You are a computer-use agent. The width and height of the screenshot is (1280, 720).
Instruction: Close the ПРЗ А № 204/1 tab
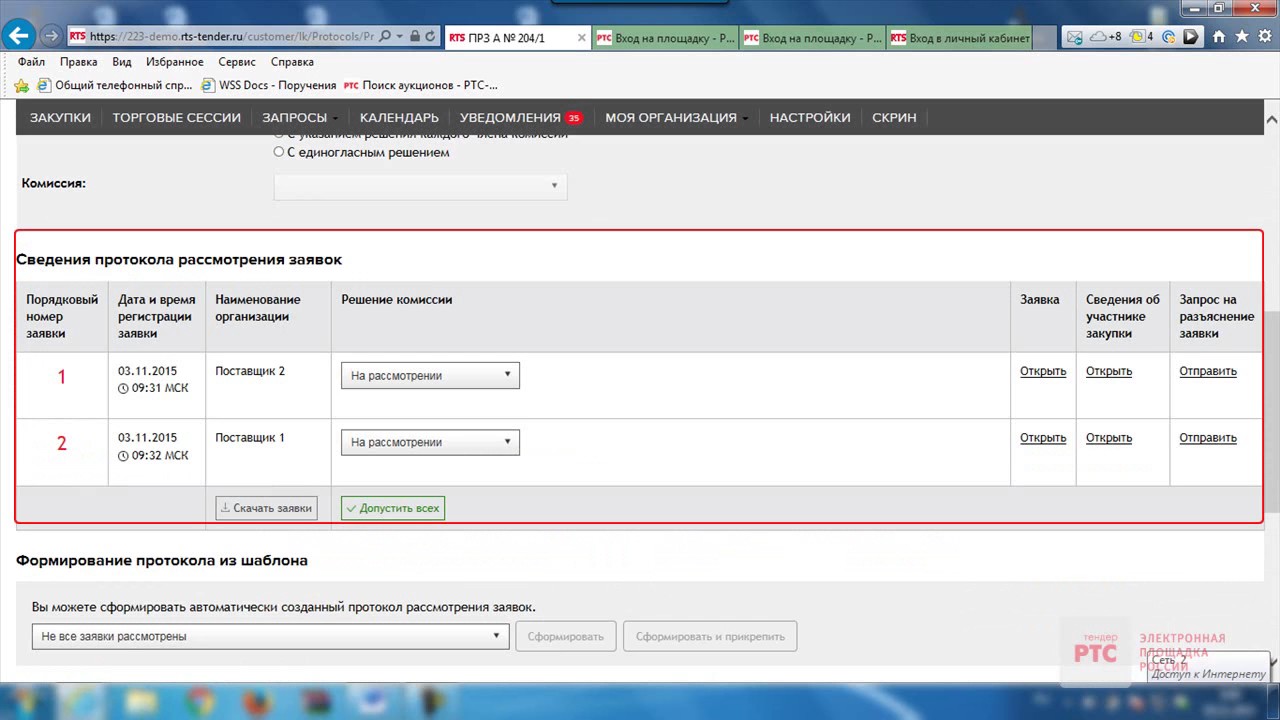[581, 38]
